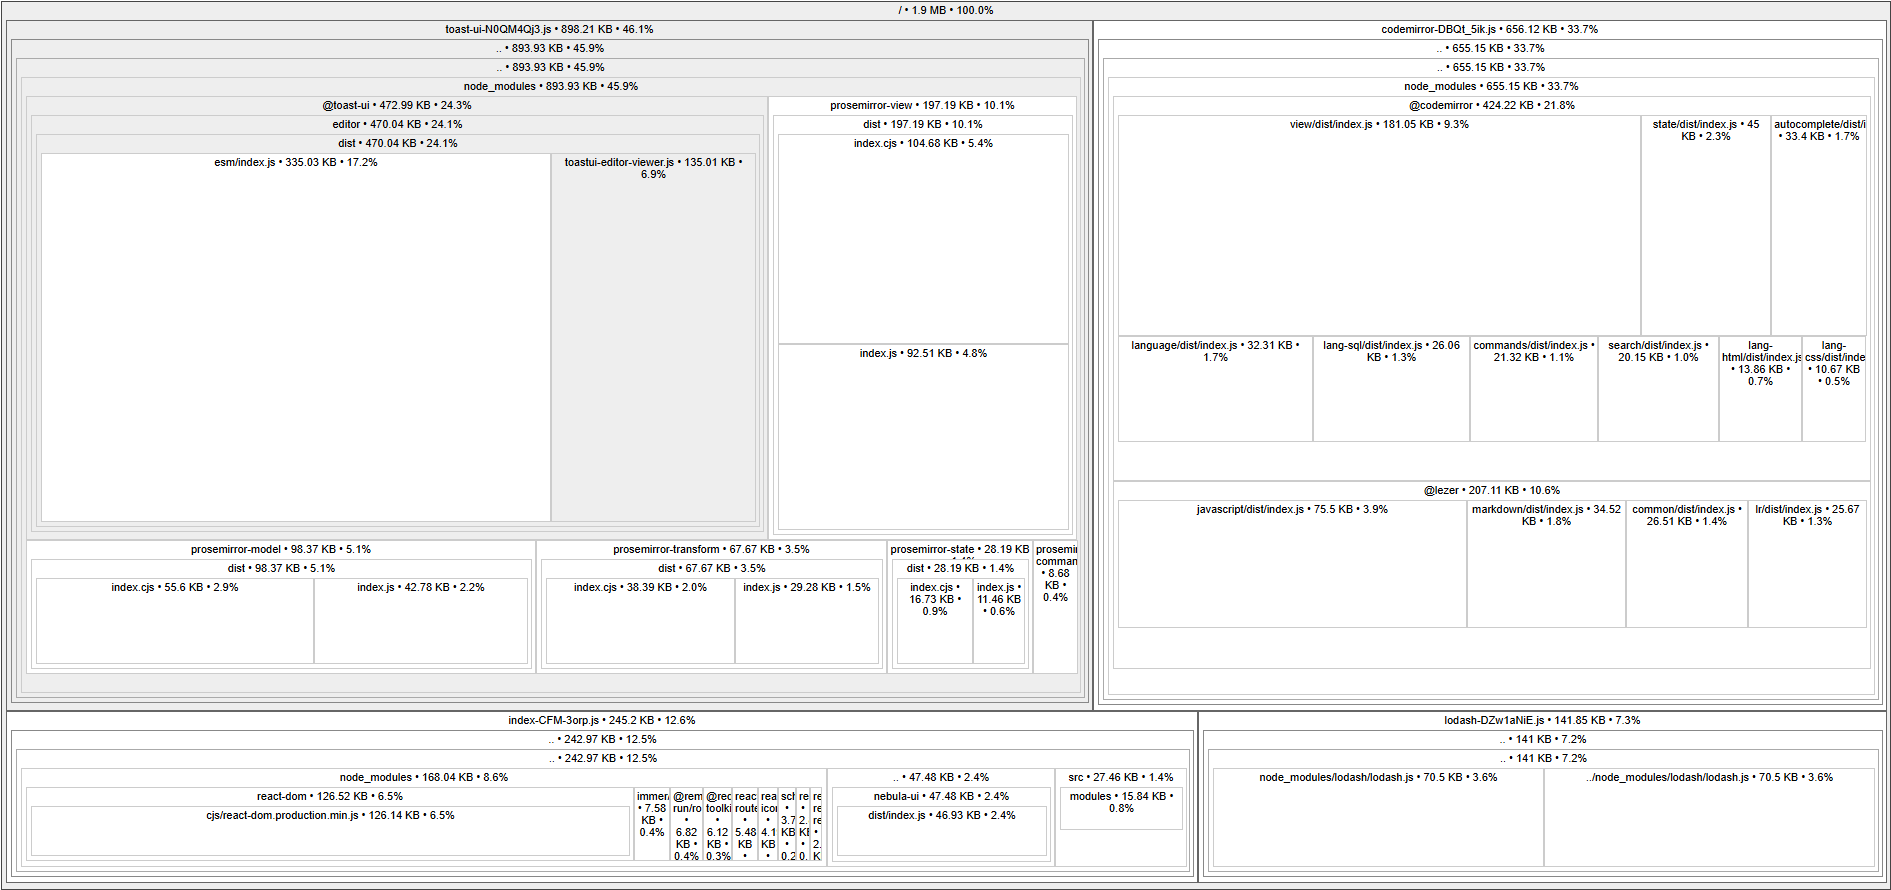This screenshot has height=890, width=1891.
Task: Select the modules 15.84 KB block
Action: tap(1121, 808)
